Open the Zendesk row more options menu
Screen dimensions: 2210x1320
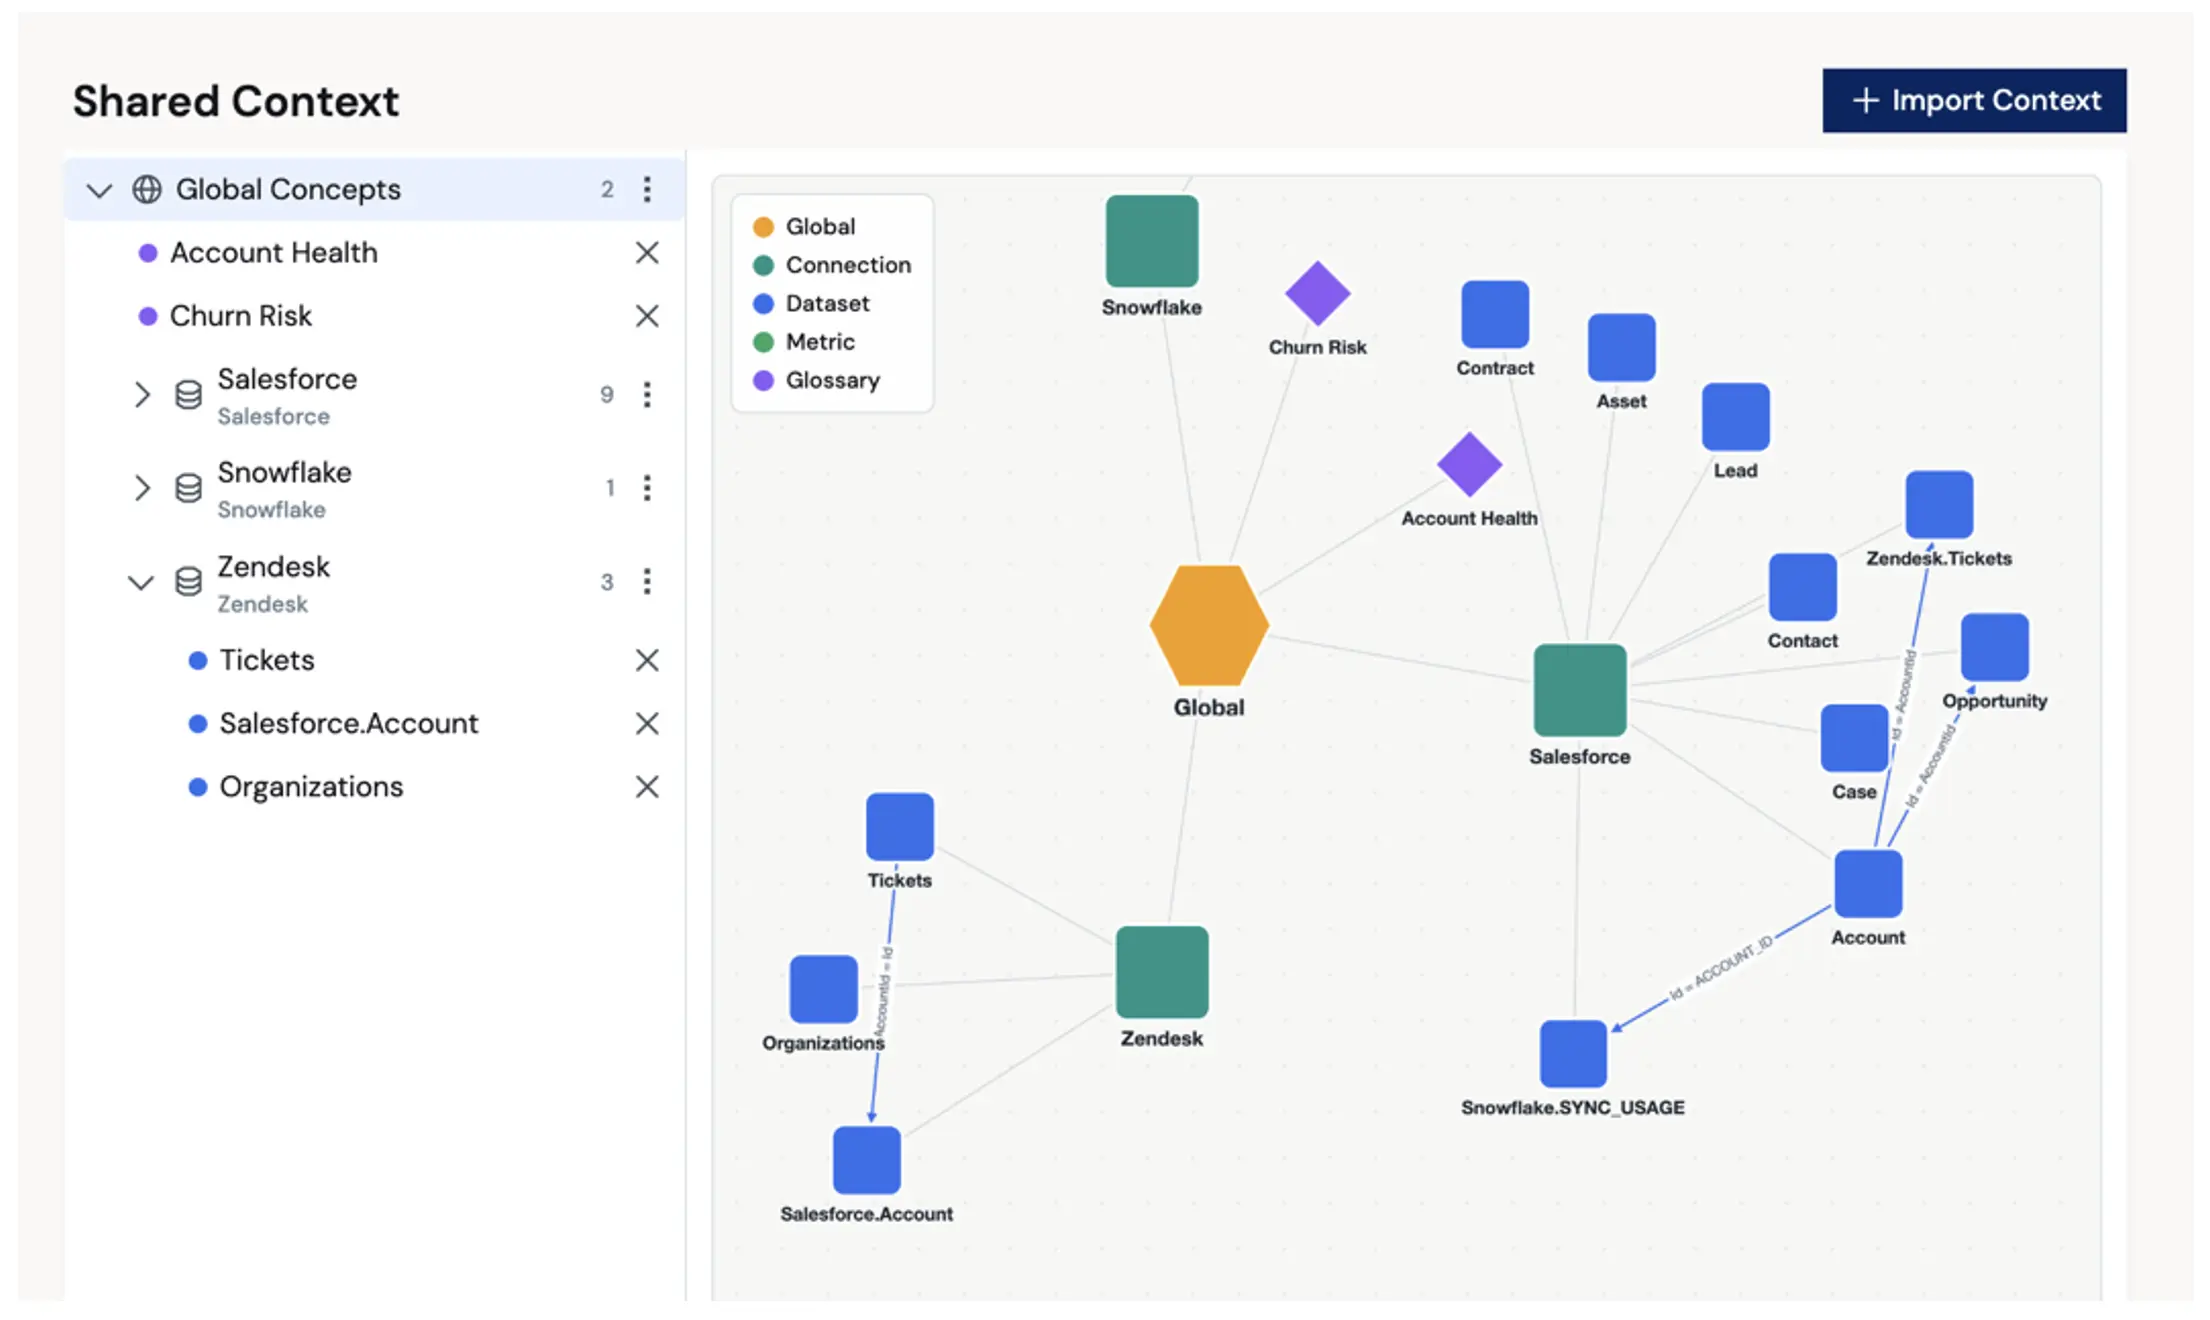[x=647, y=582]
